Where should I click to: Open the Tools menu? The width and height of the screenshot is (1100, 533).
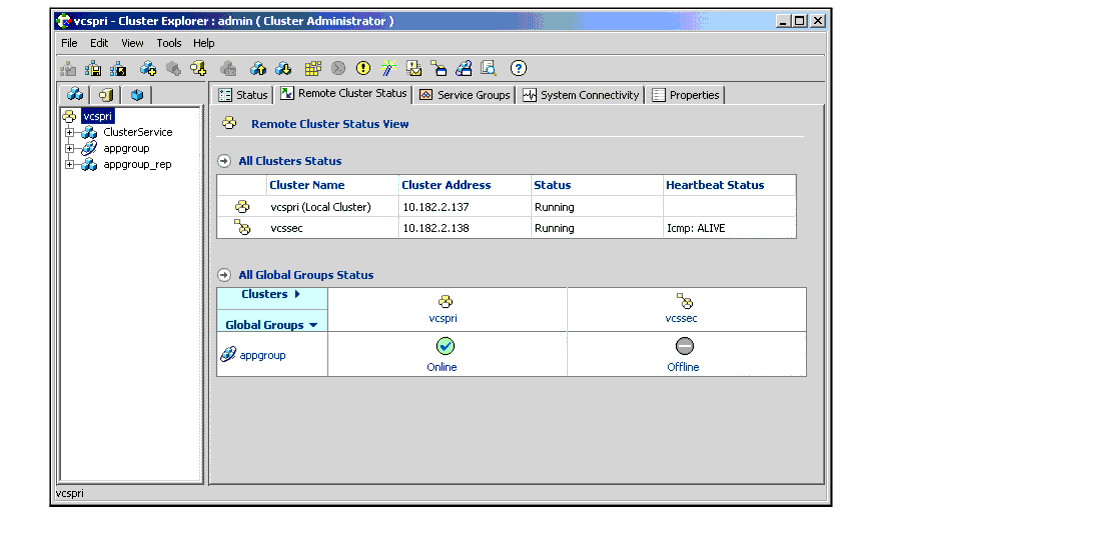click(169, 43)
